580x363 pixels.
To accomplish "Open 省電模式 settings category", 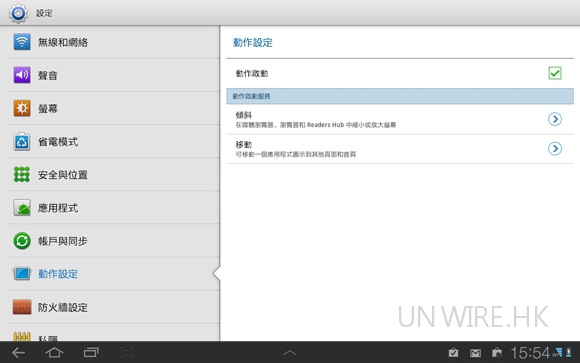I will pyautogui.click(x=113, y=141).
